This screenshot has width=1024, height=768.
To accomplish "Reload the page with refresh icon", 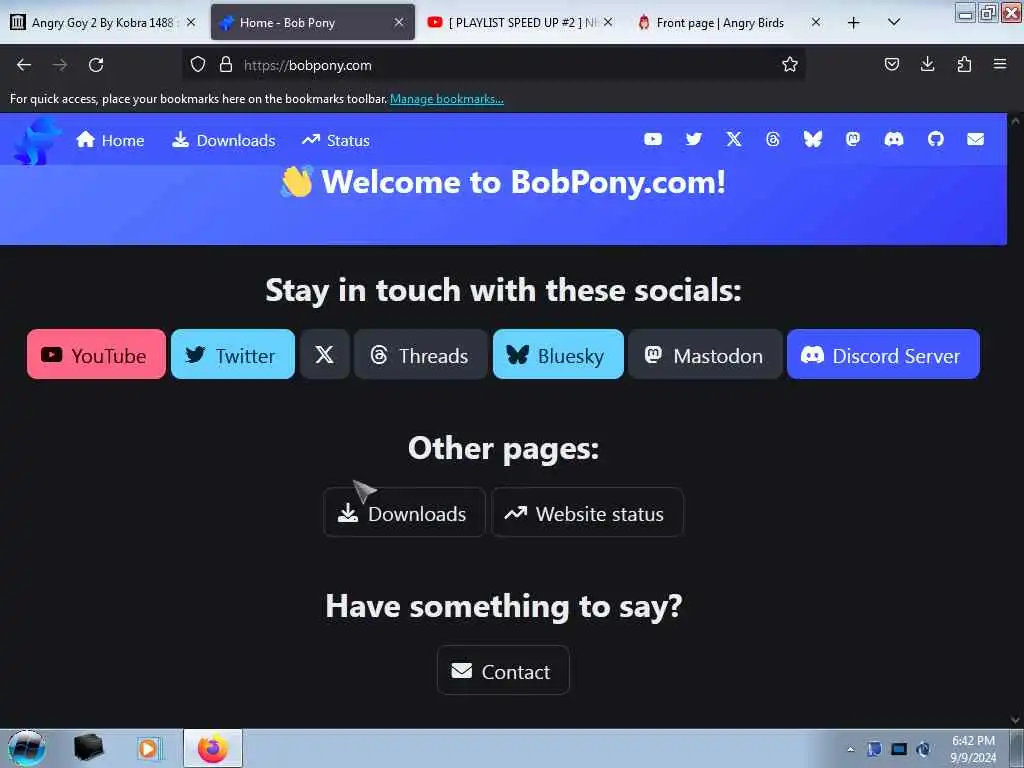I will (96, 65).
